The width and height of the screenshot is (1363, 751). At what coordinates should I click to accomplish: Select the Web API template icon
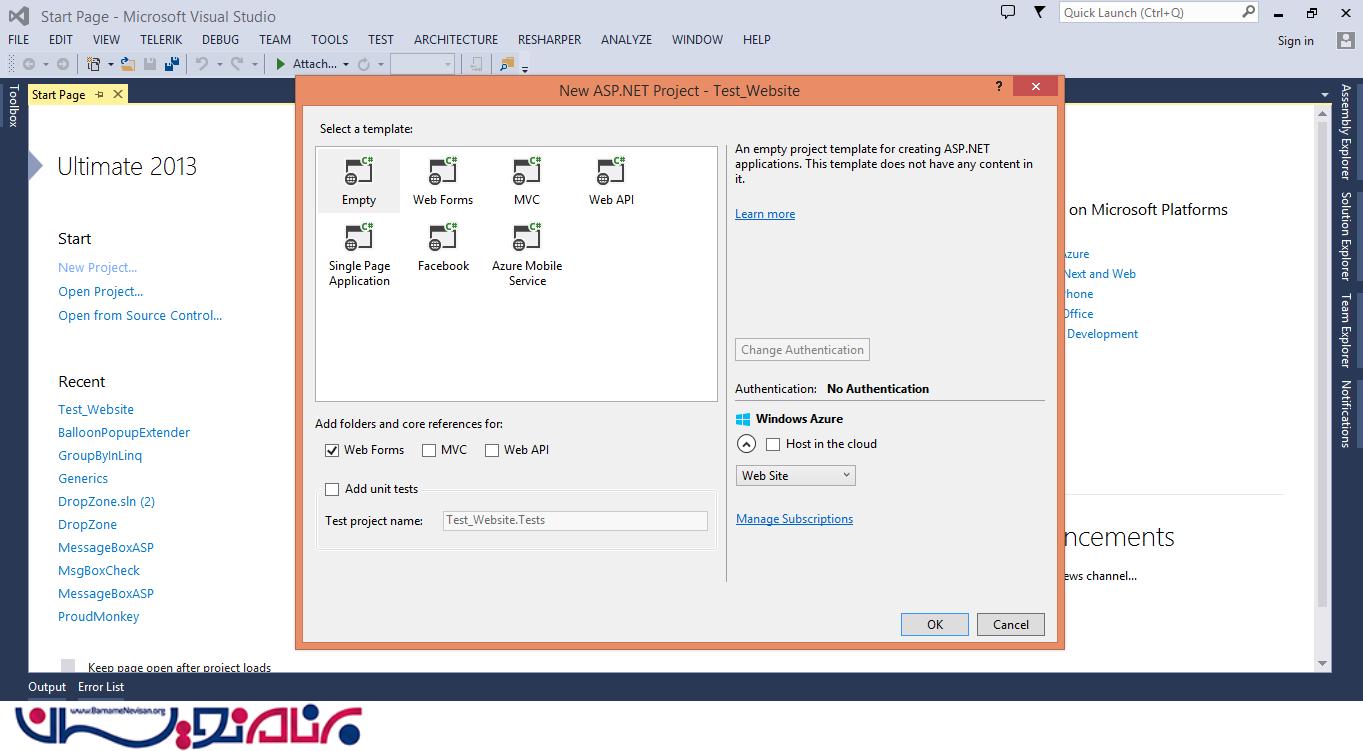click(610, 172)
